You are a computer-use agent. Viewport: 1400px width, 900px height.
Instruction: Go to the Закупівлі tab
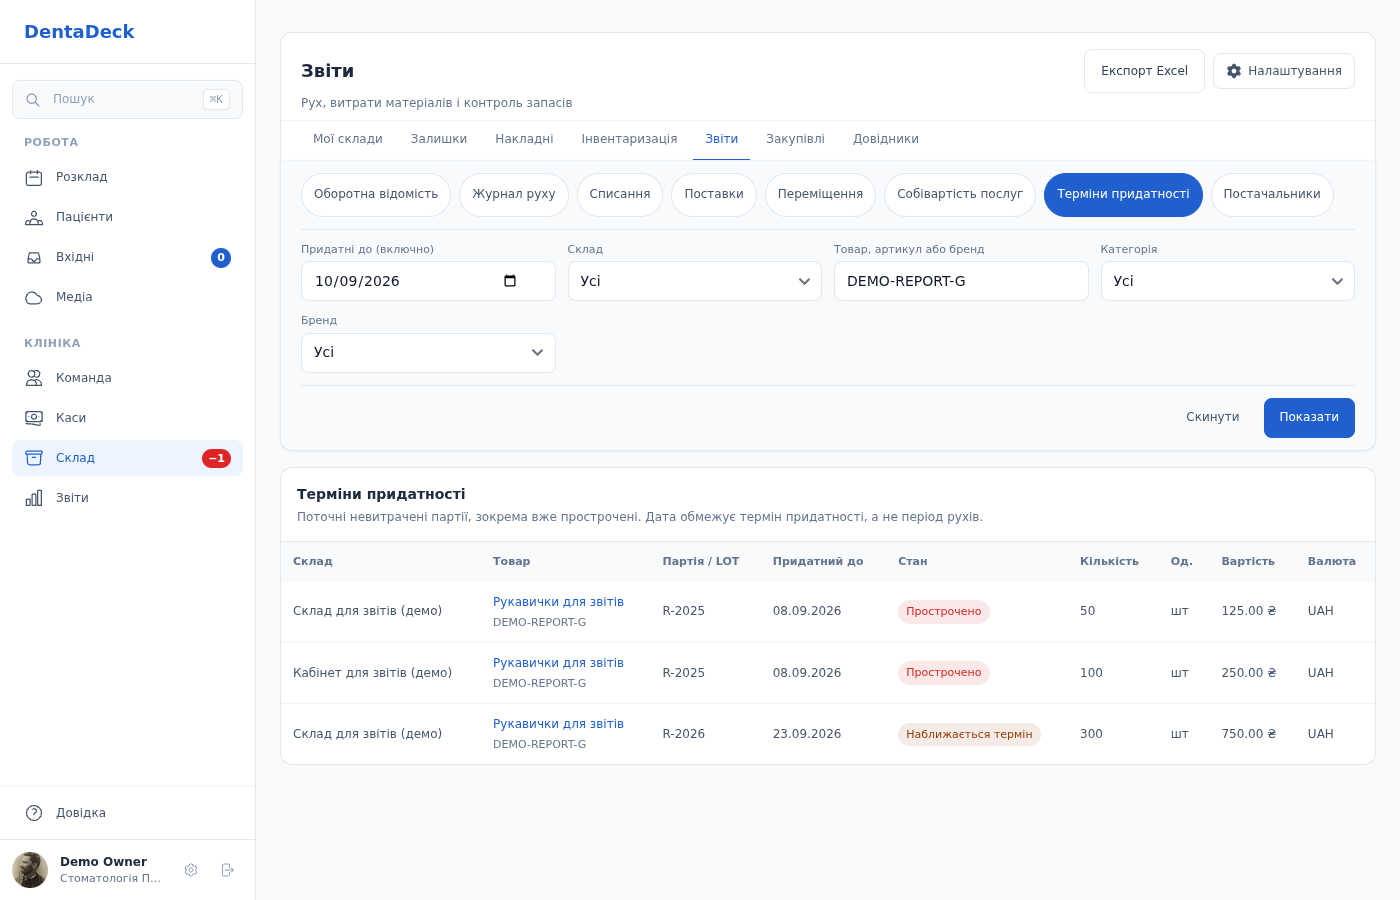pyautogui.click(x=795, y=140)
